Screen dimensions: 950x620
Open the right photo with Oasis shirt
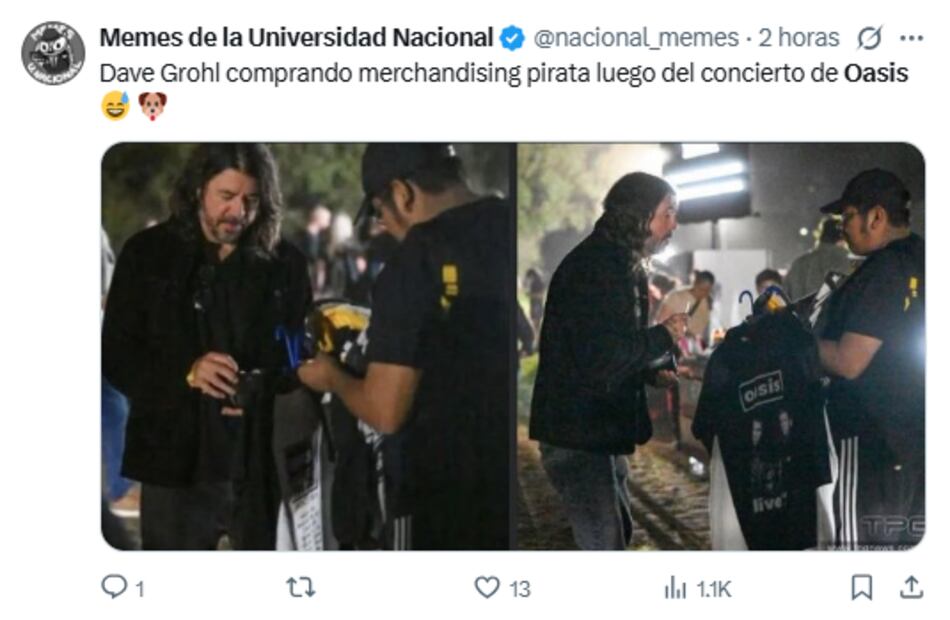(720, 346)
